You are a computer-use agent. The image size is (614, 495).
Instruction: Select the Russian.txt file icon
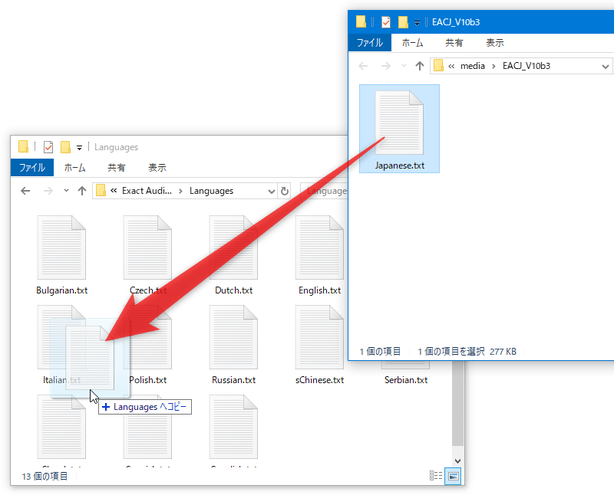coord(233,337)
